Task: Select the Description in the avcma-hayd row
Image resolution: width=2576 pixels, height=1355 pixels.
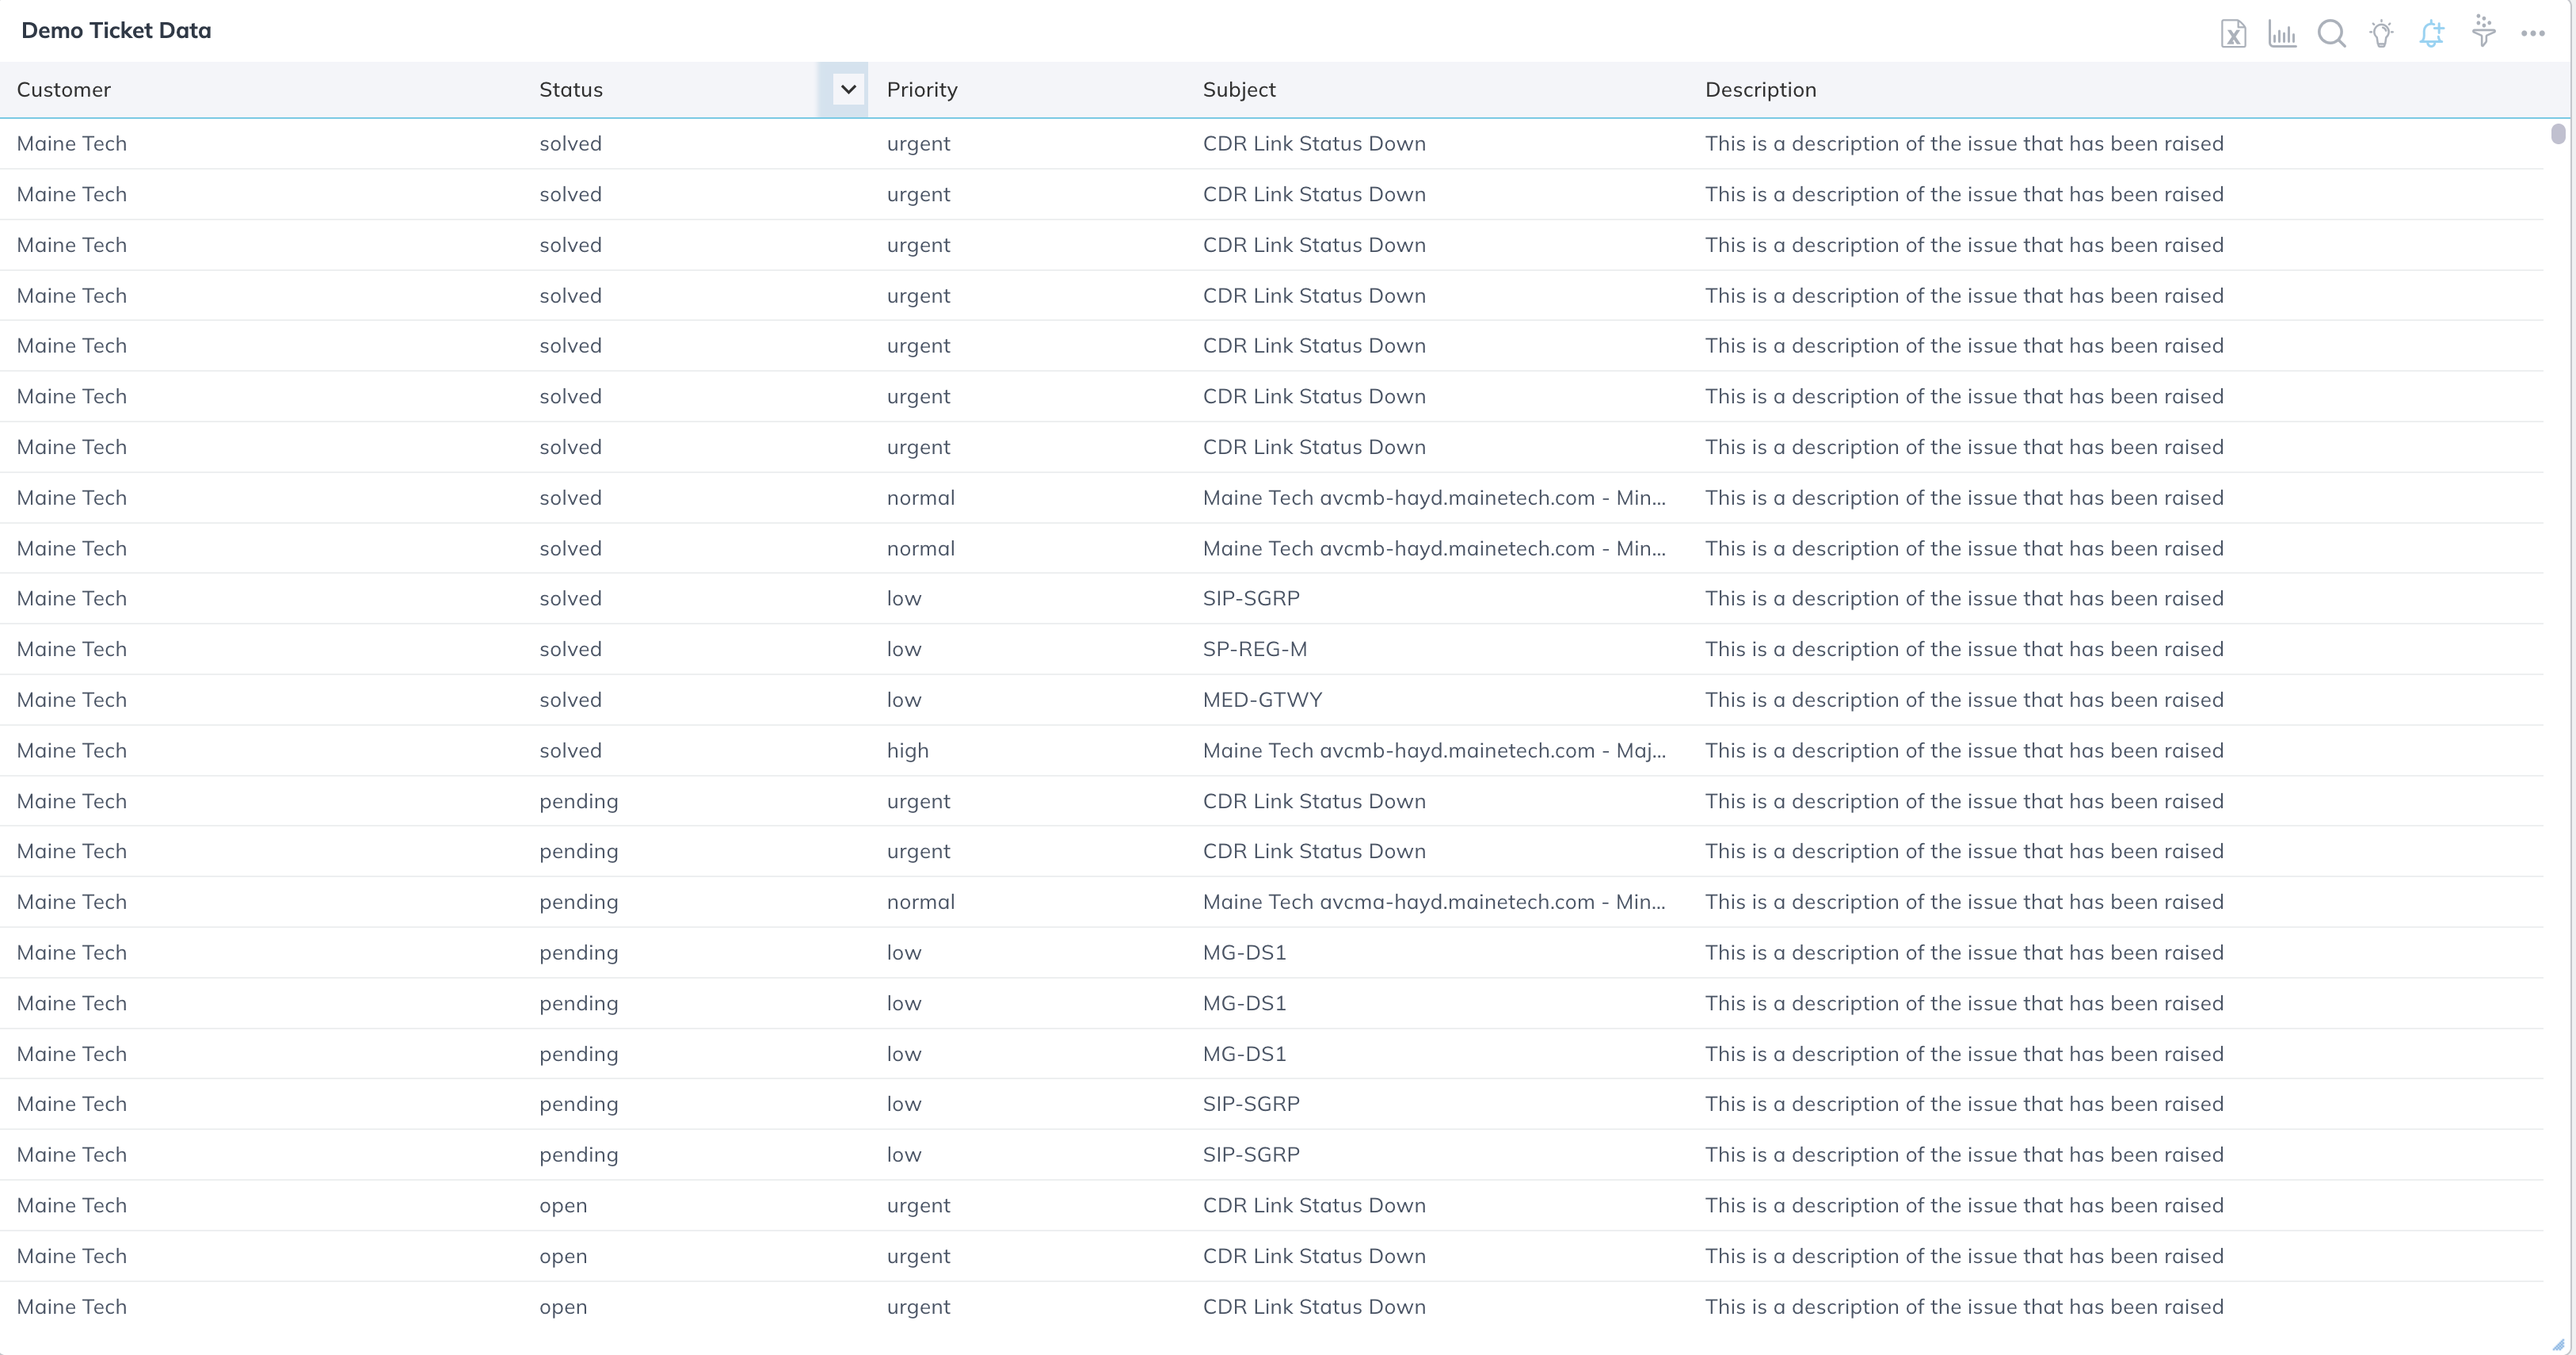Action: [x=1964, y=902]
